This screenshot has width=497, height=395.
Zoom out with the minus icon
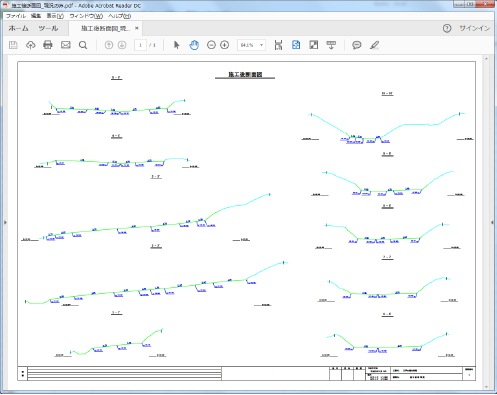[211, 45]
